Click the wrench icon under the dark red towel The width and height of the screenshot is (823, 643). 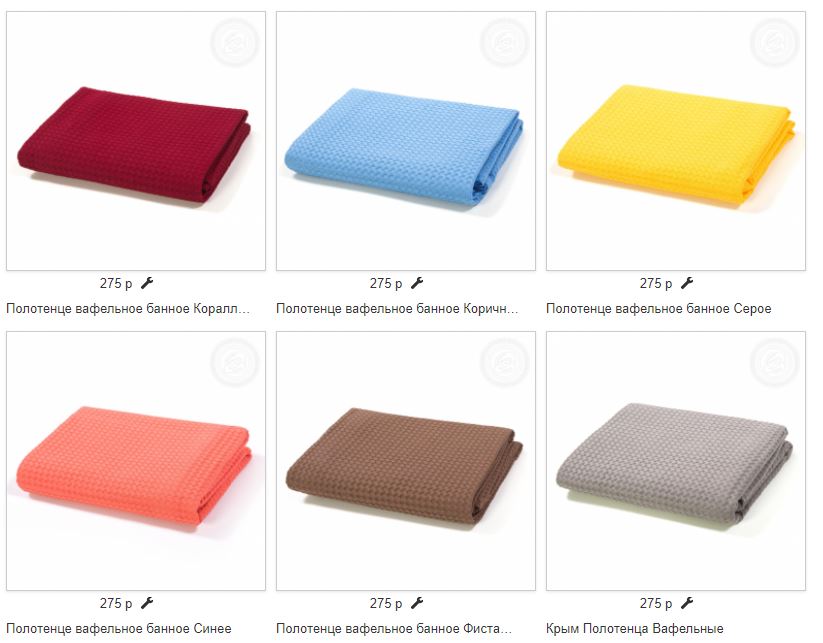click(147, 283)
